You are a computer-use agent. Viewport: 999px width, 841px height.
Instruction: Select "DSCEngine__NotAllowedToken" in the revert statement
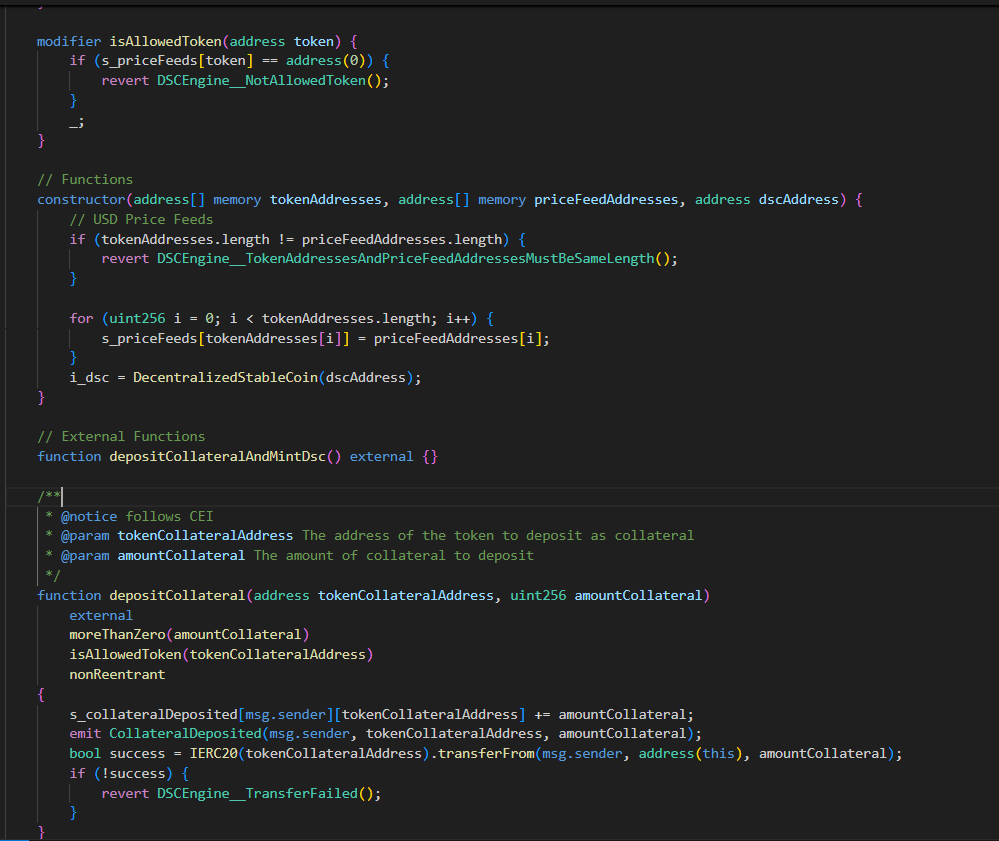pos(261,81)
